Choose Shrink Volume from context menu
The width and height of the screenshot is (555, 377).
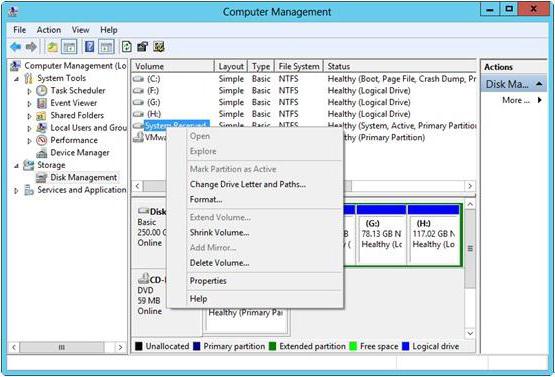pos(219,233)
